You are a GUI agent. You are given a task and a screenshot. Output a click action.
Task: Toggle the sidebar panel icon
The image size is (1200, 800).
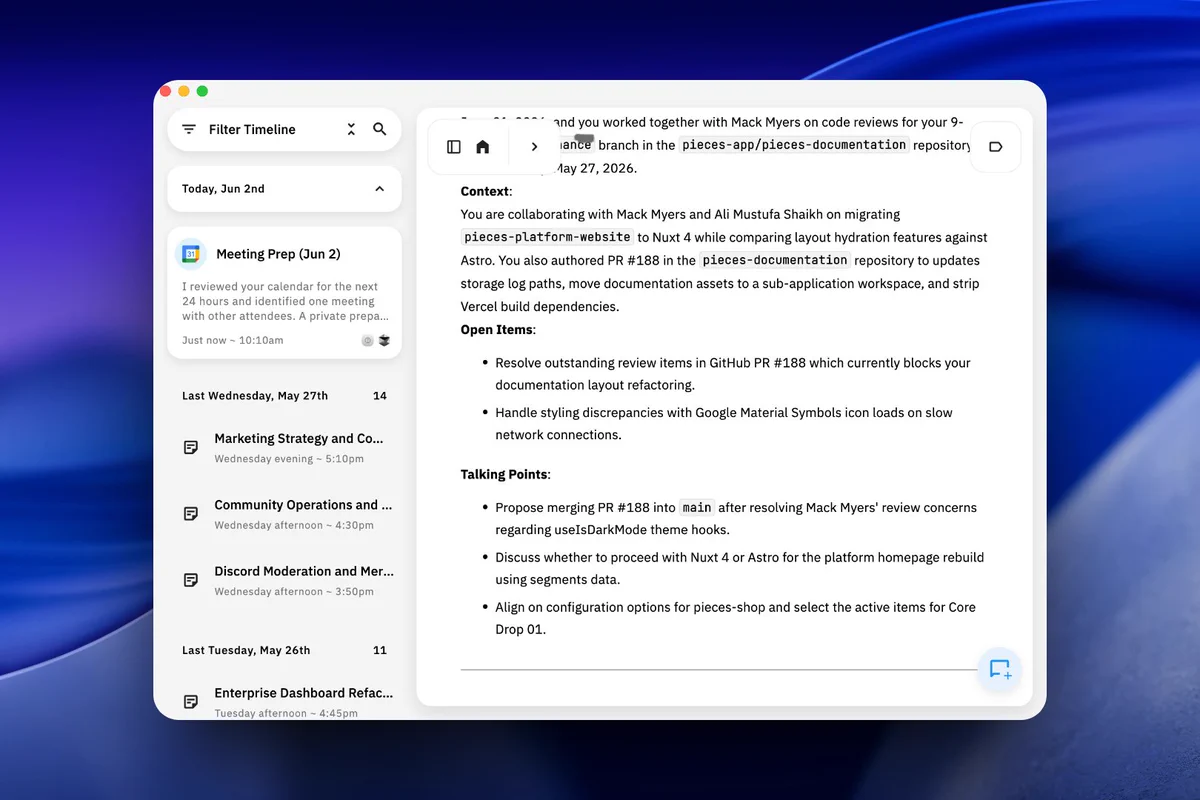coord(454,147)
